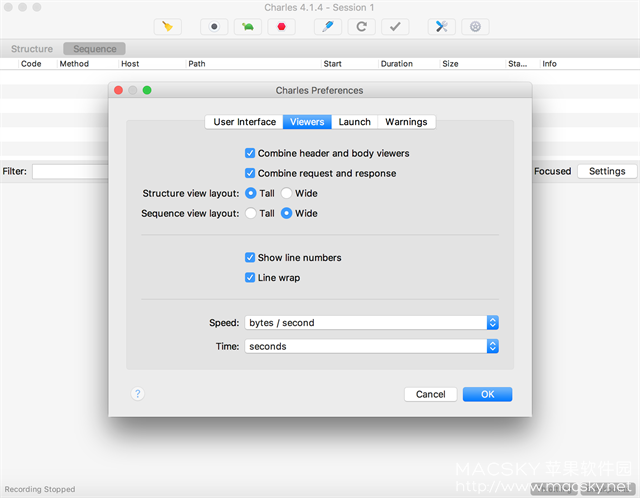Switch to the User Interface tab

(x=244, y=122)
